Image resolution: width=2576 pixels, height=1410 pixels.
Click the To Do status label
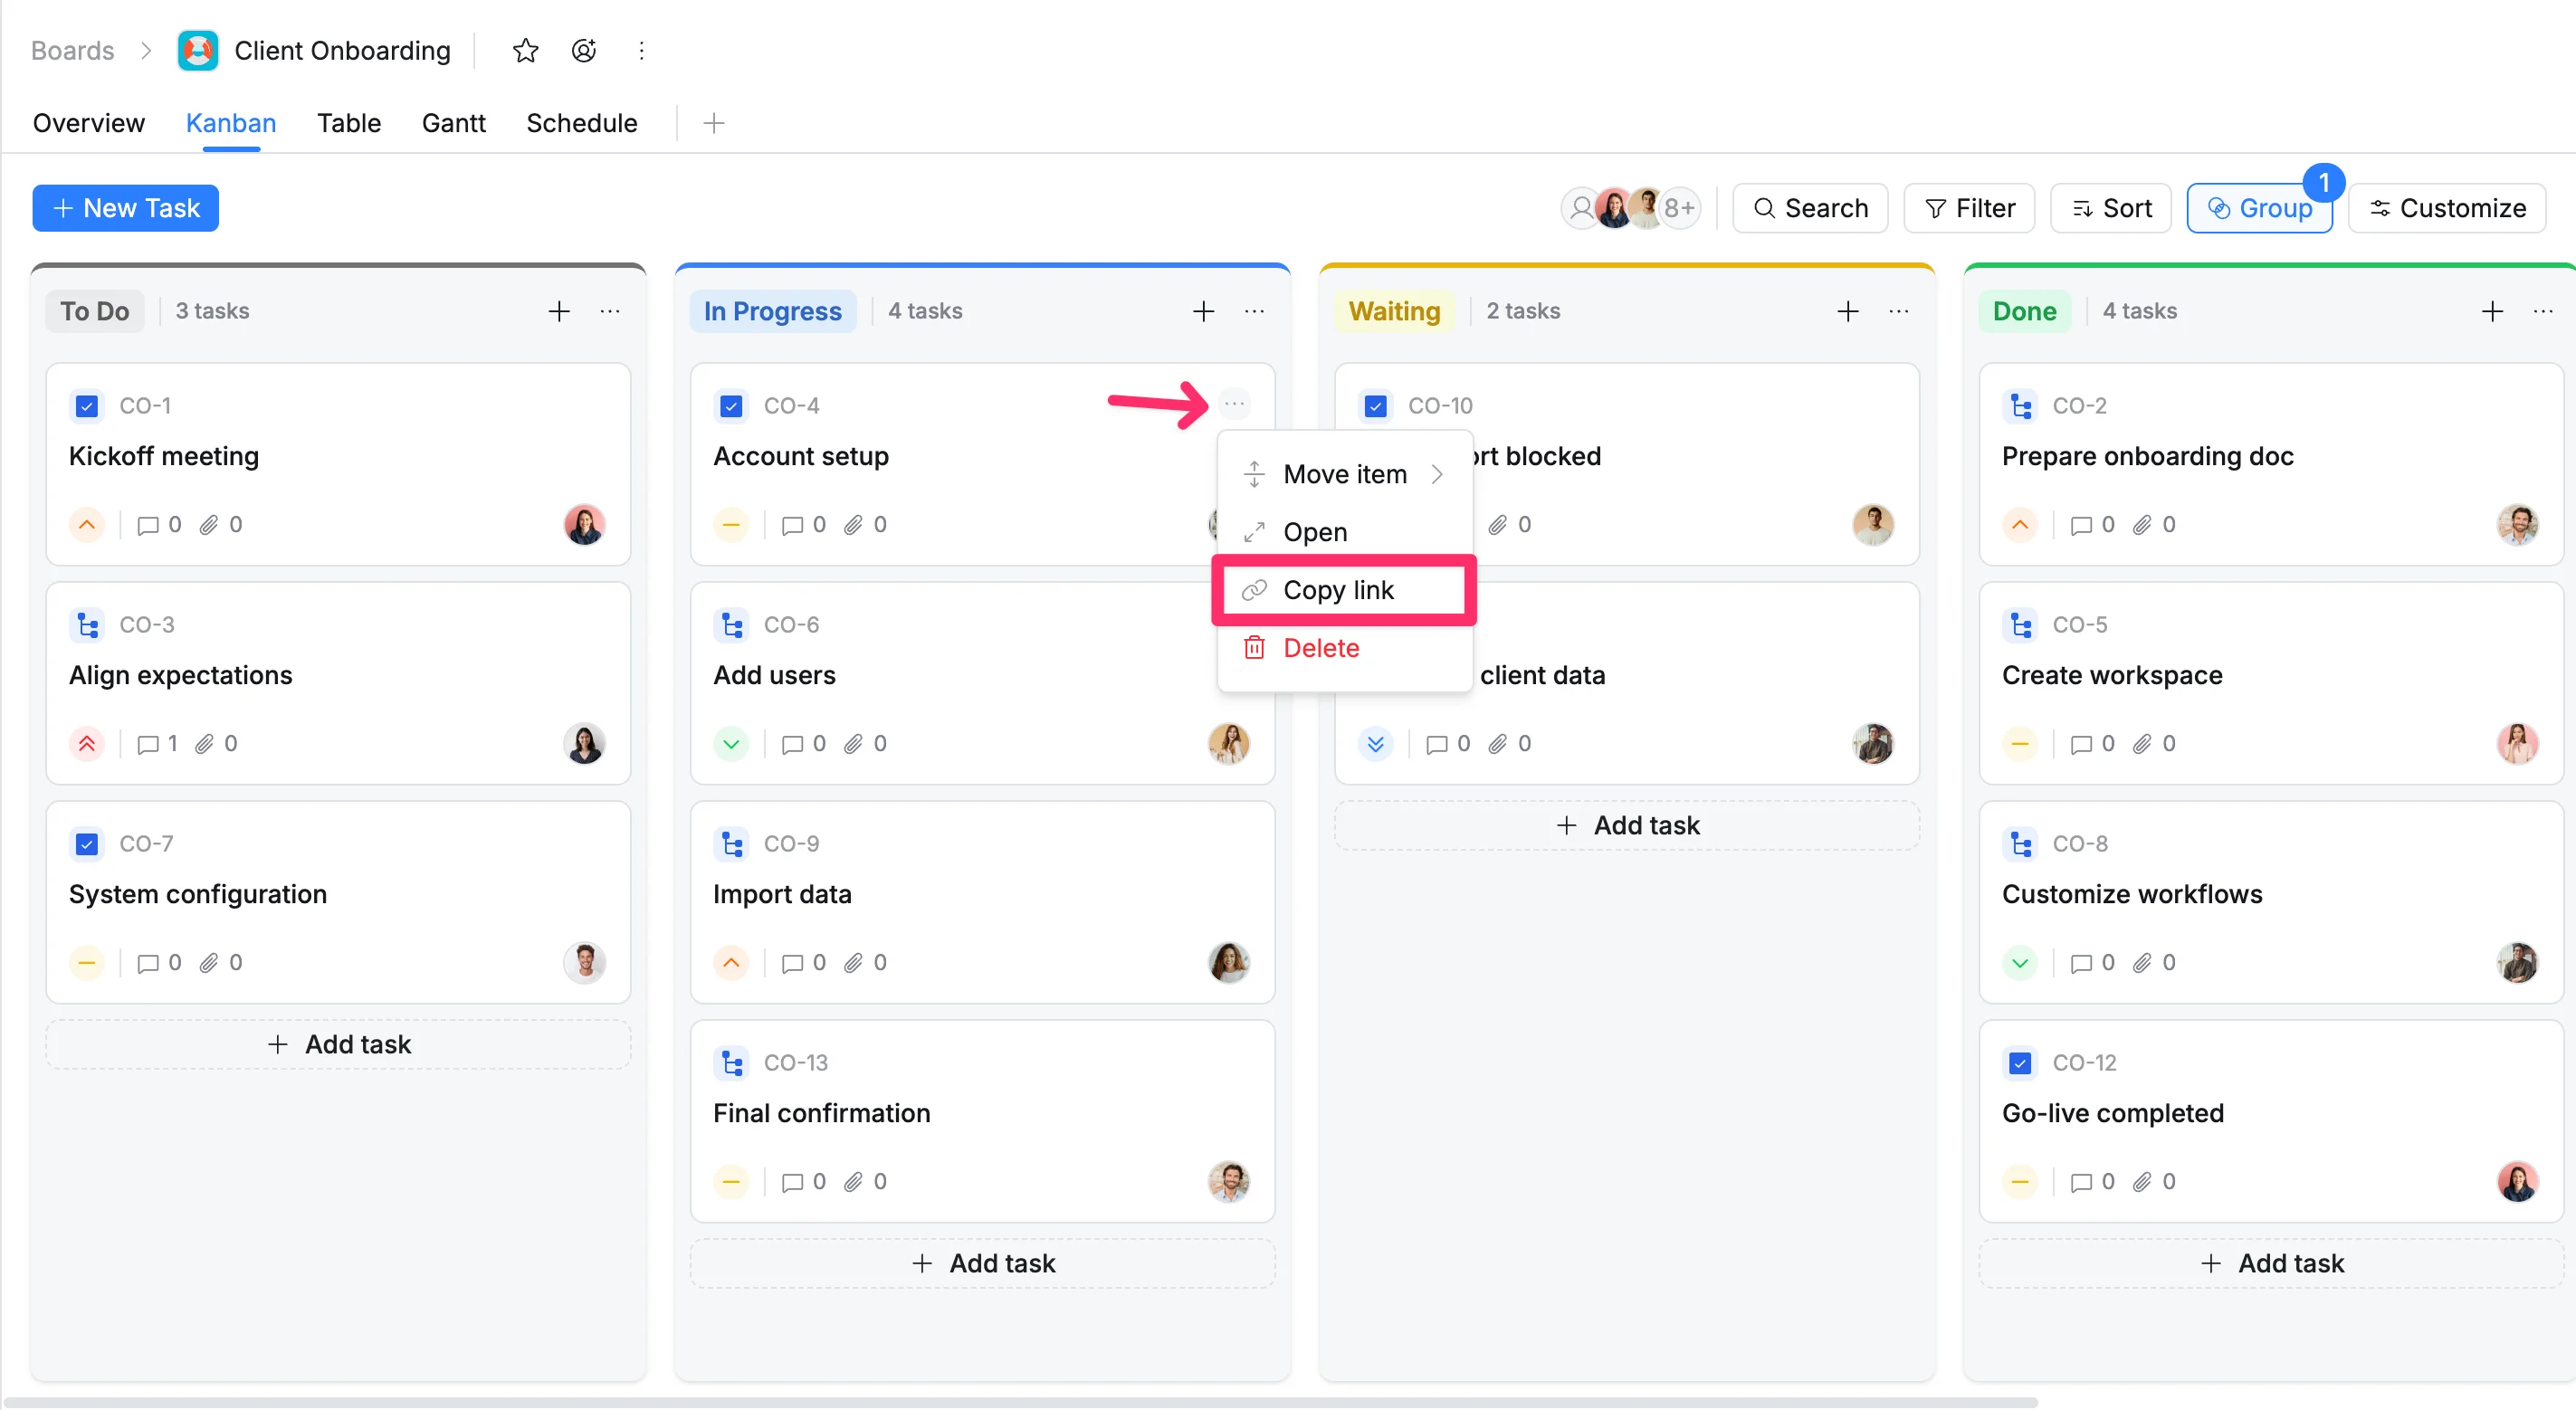94,311
